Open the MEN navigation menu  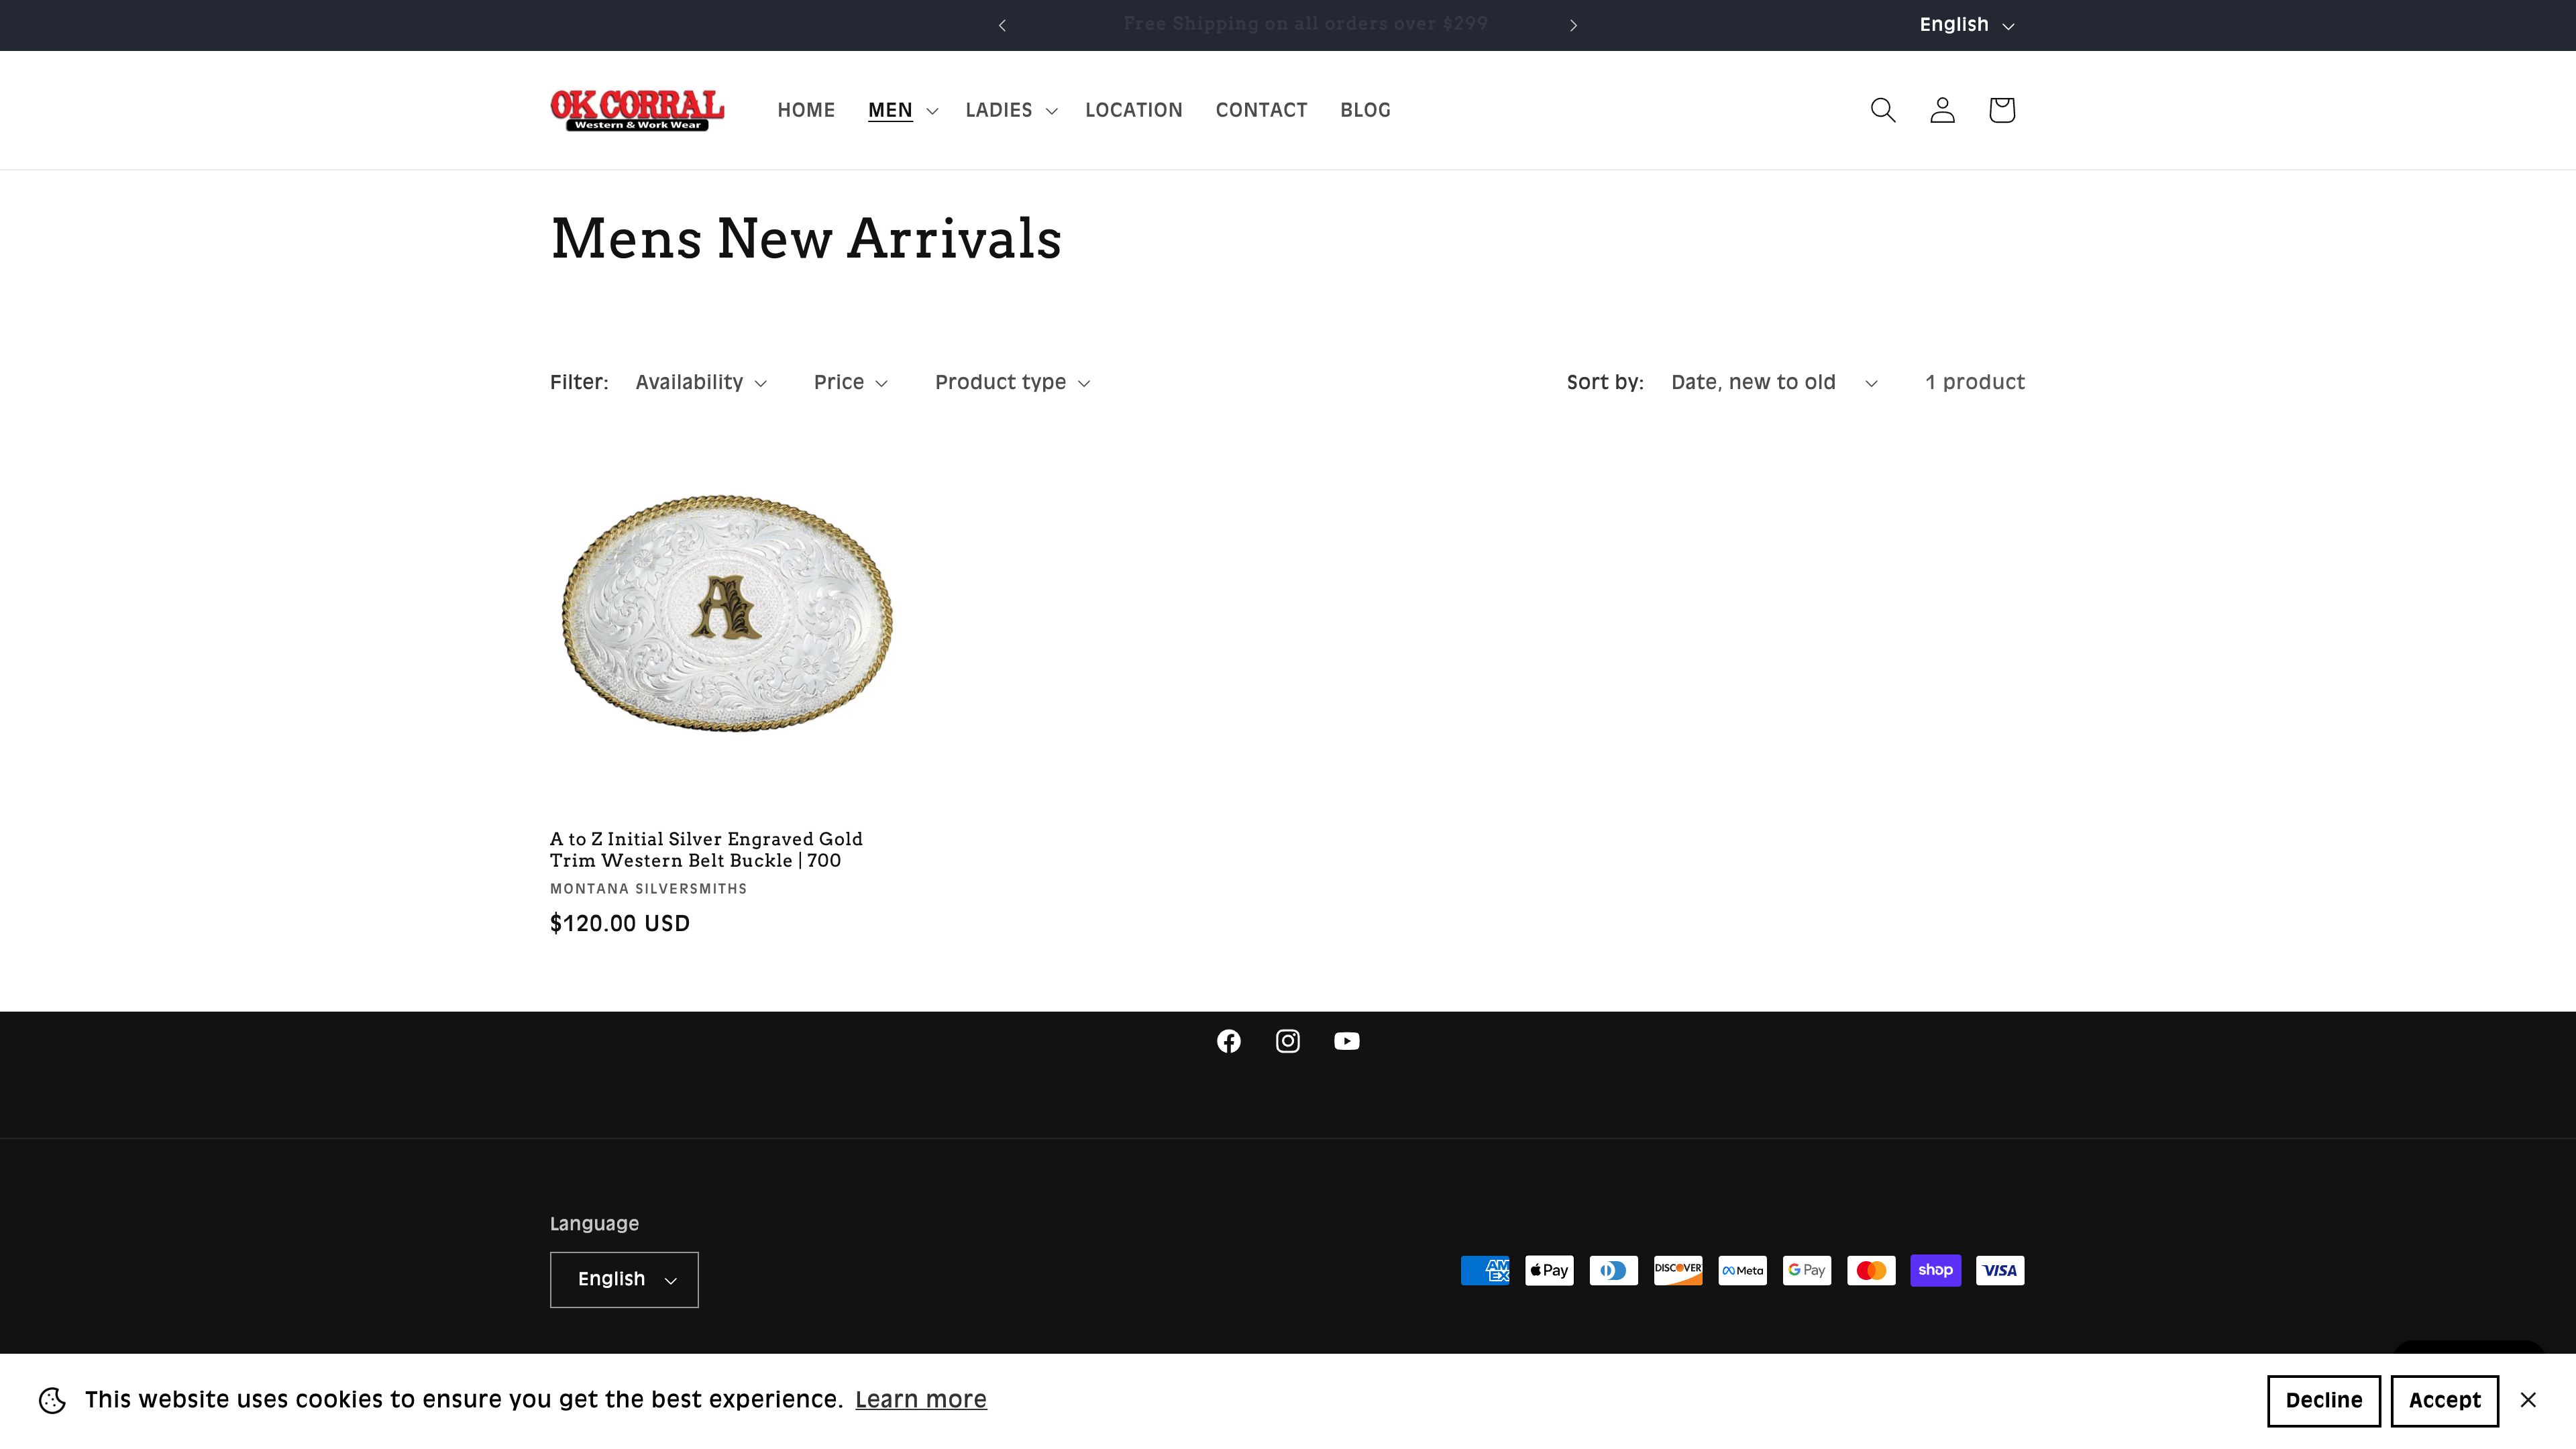[x=899, y=110]
